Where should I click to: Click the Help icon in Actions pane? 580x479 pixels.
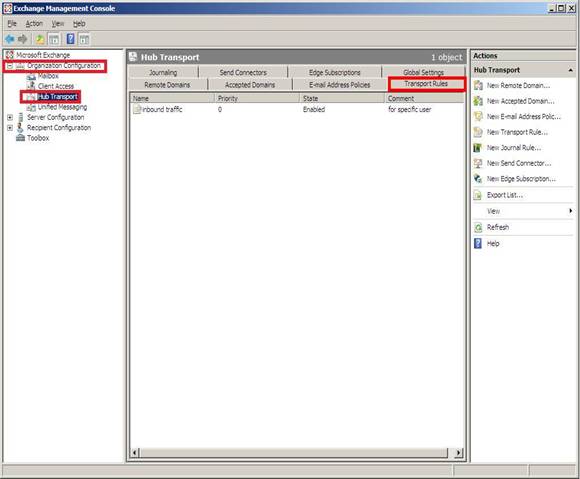coord(478,243)
